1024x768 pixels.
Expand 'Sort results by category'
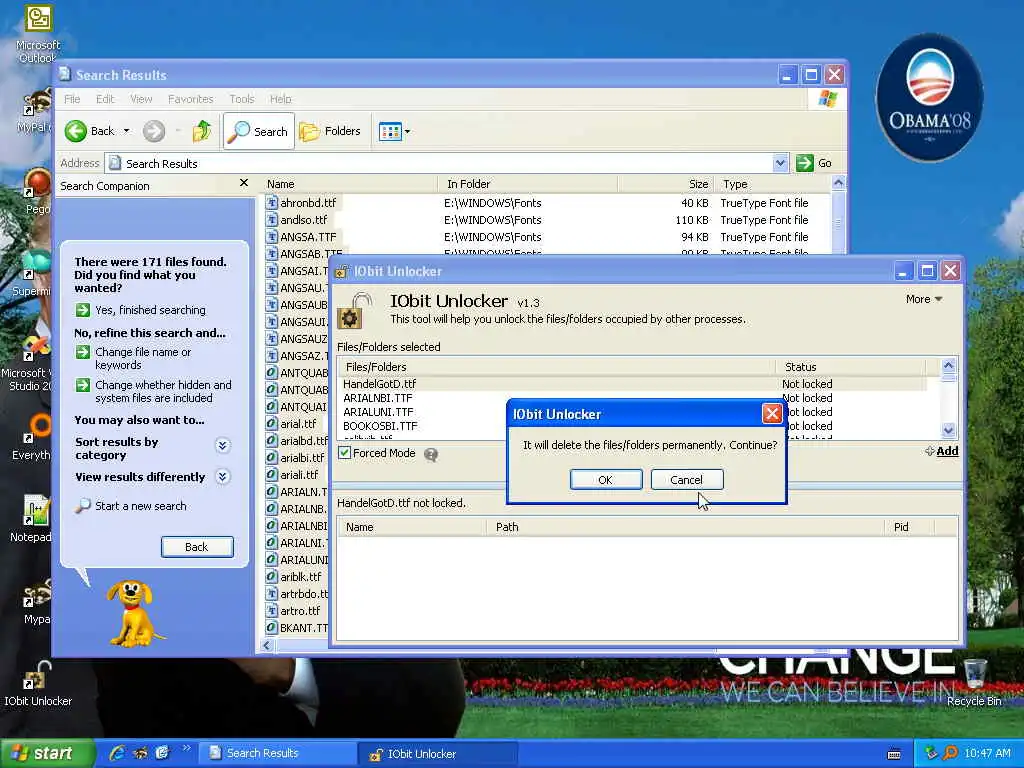point(222,445)
